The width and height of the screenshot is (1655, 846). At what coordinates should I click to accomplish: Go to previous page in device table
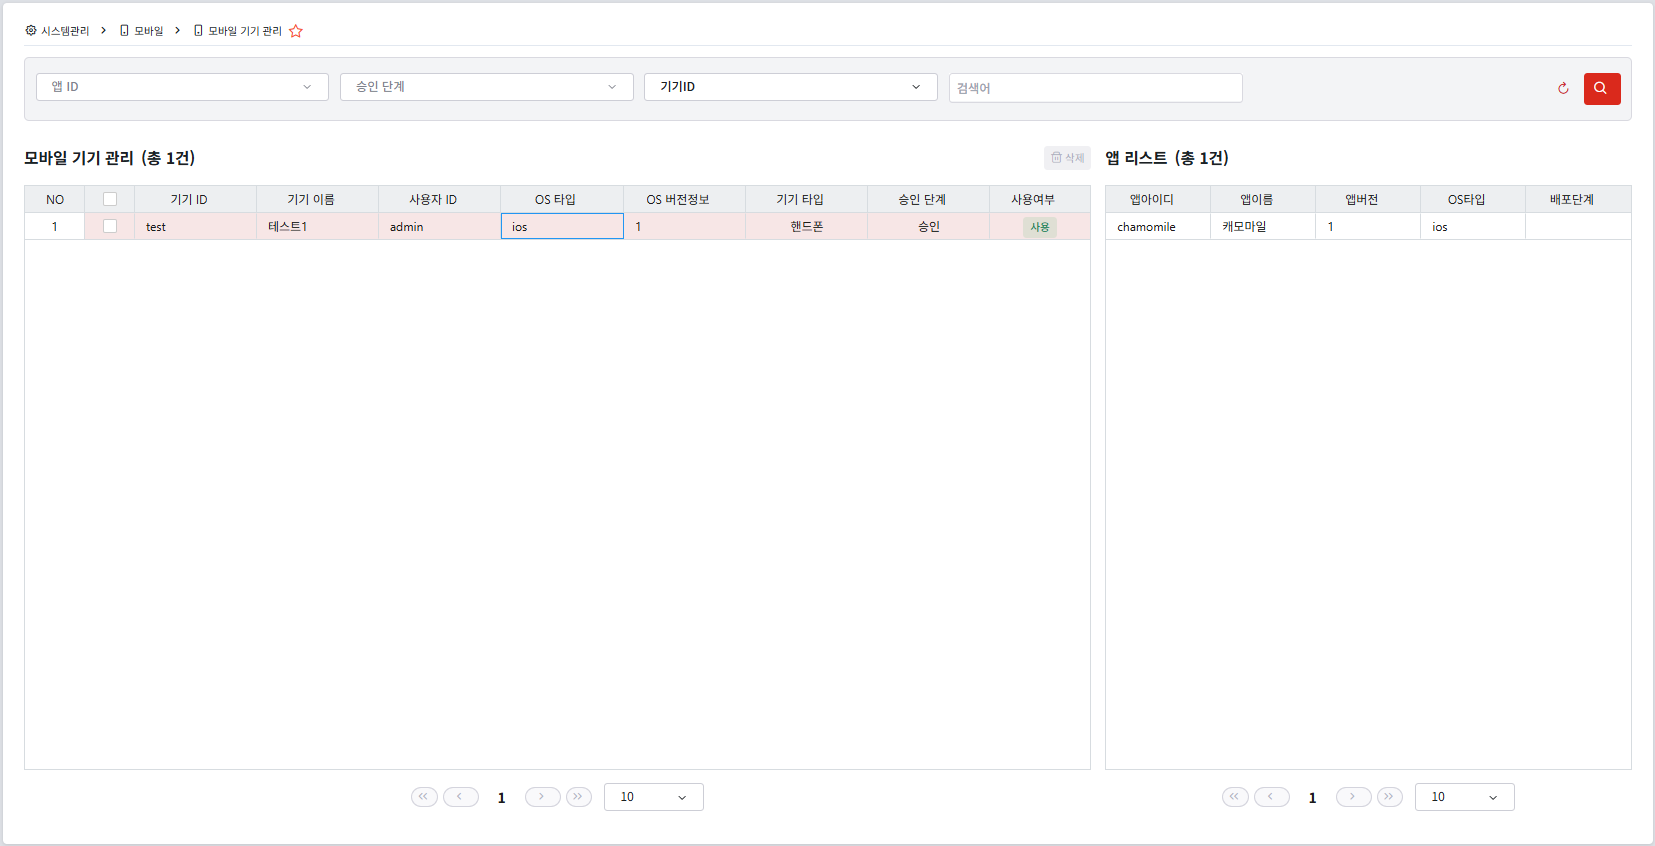click(460, 797)
